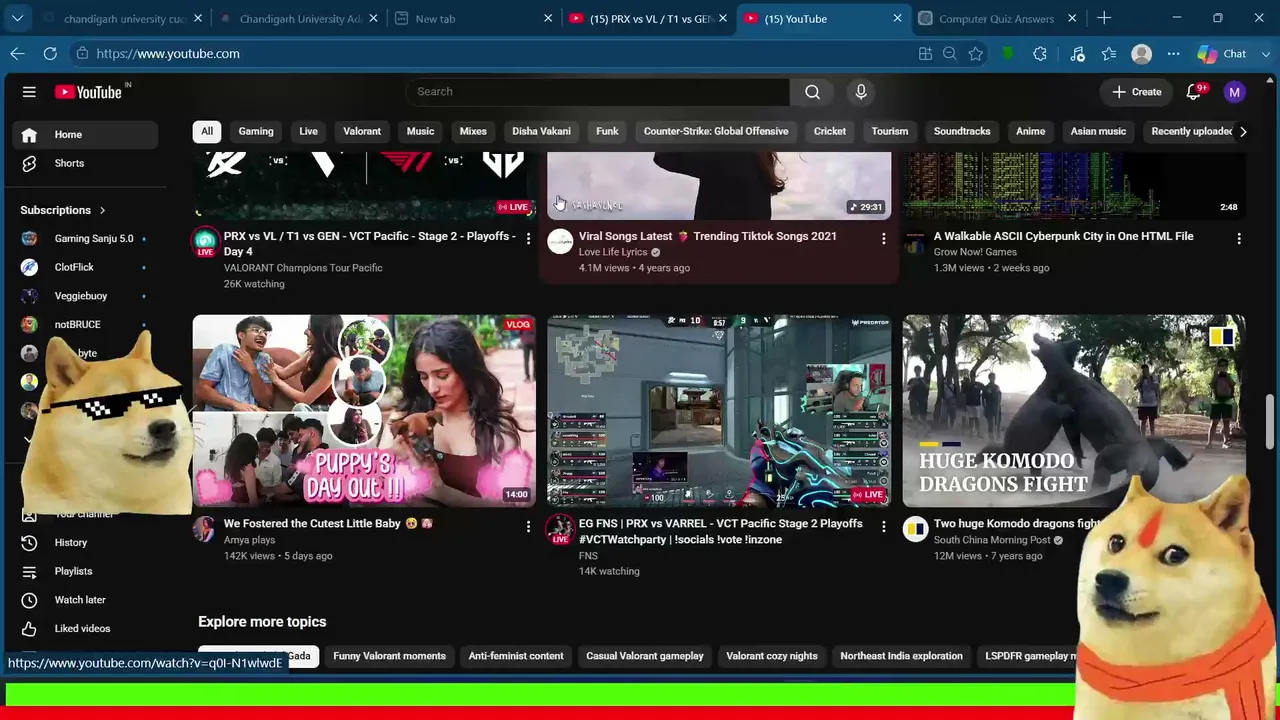The image size is (1280, 720).
Task: Open options menu for PRX vs VL video
Action: 528,239
